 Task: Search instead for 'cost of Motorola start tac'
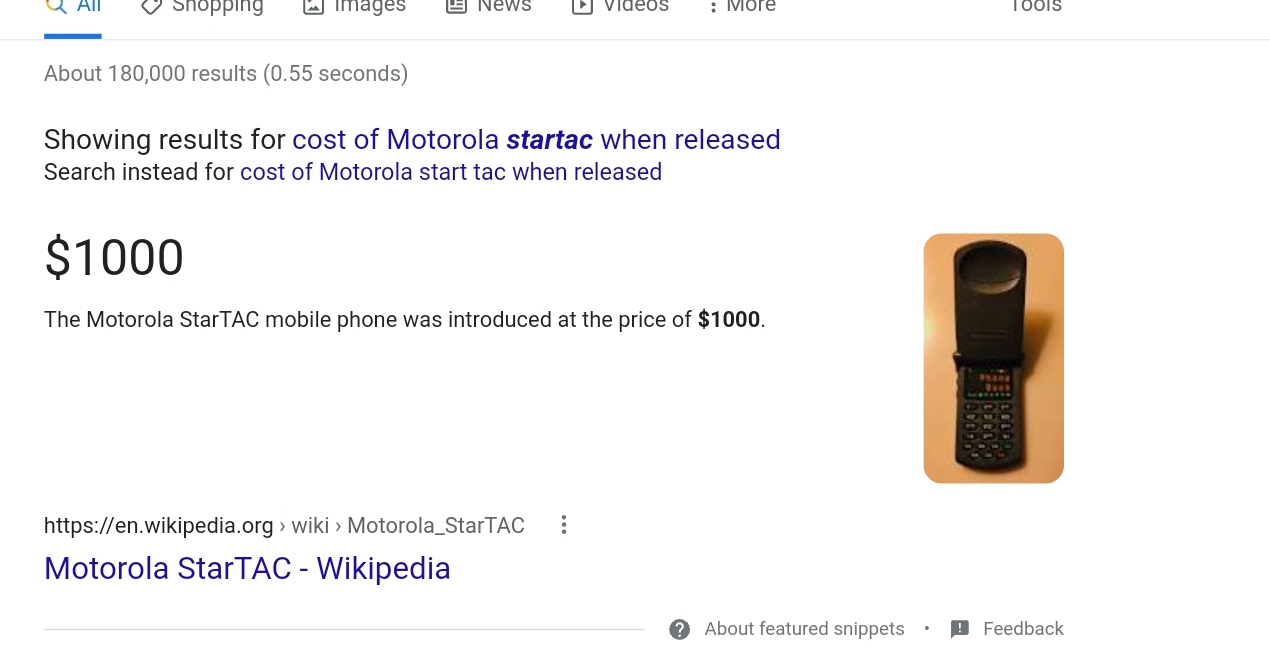[451, 172]
